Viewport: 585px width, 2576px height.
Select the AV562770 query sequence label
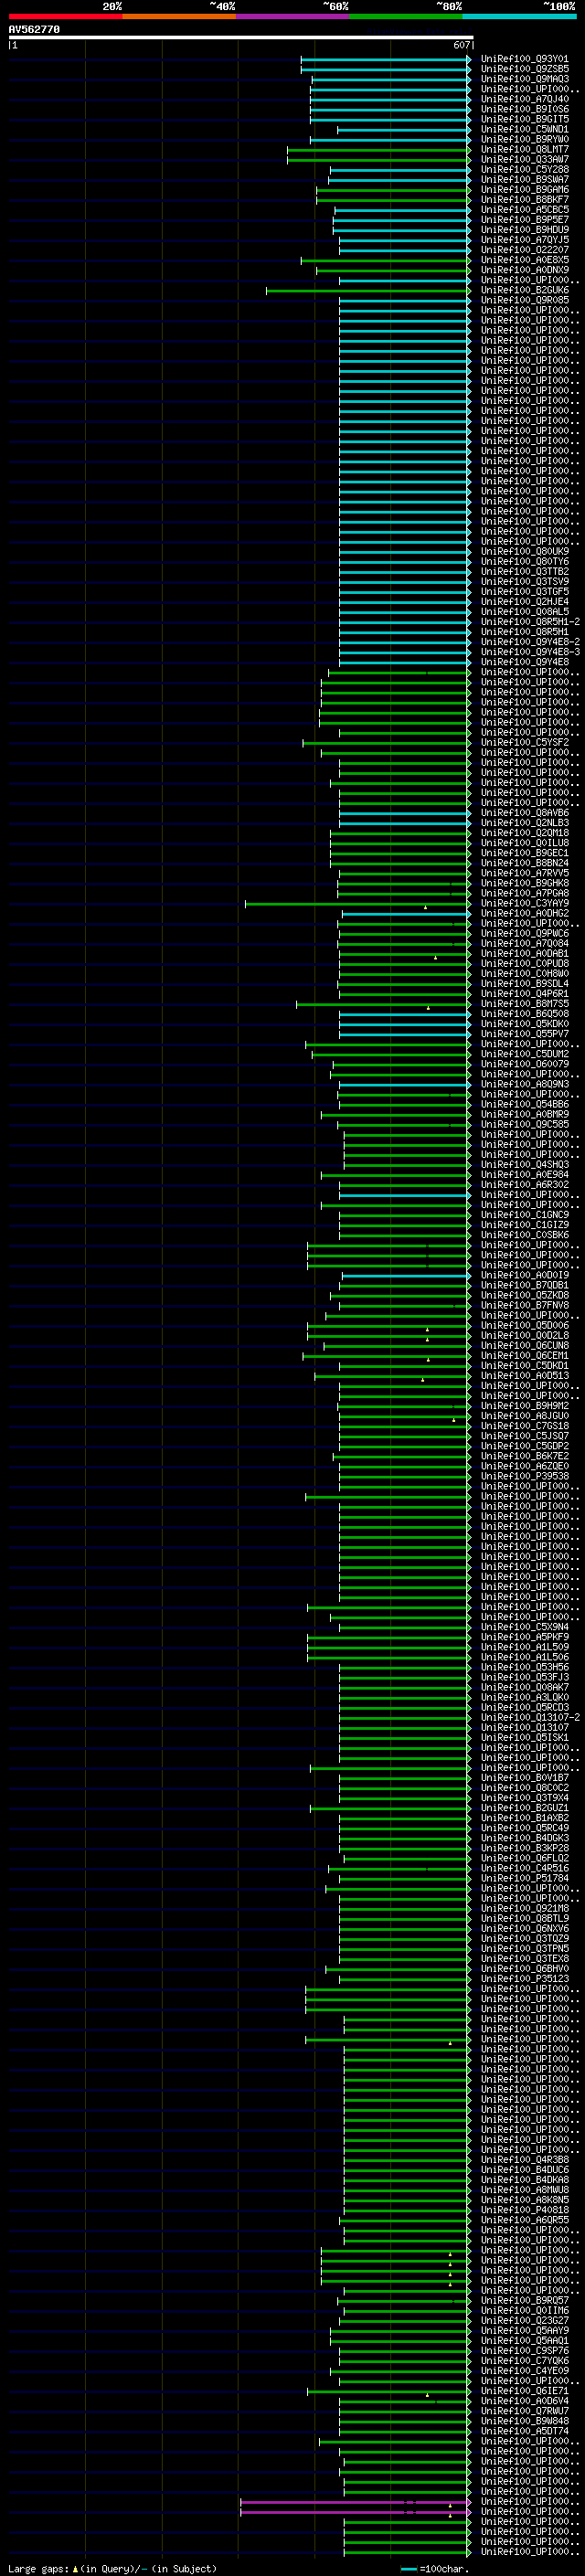click(34, 30)
